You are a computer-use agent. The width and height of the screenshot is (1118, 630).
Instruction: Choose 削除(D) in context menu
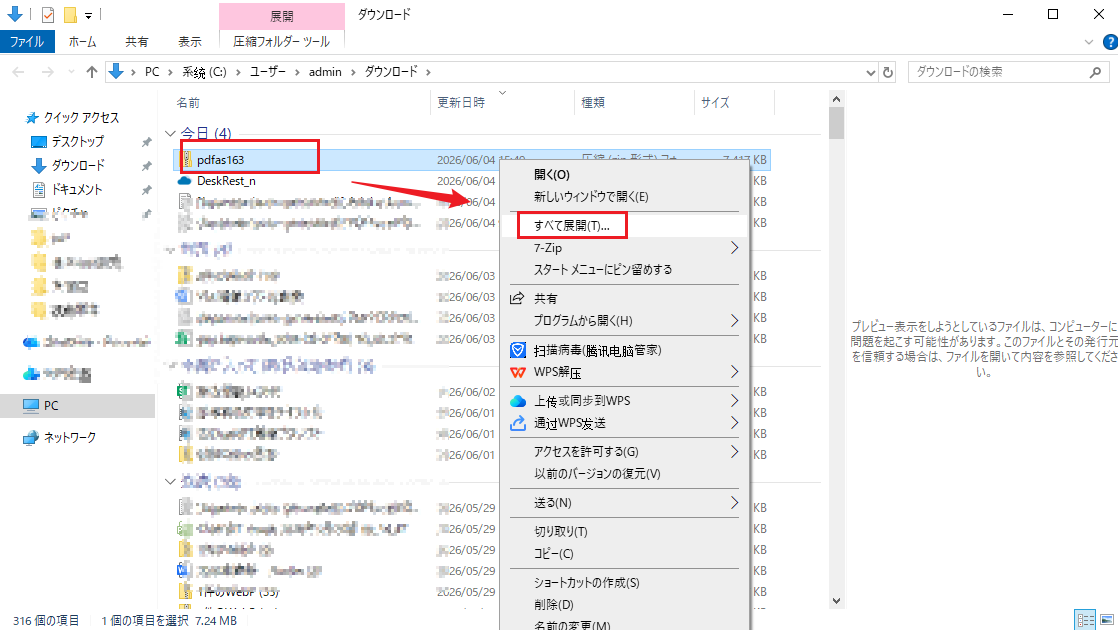pos(553,605)
